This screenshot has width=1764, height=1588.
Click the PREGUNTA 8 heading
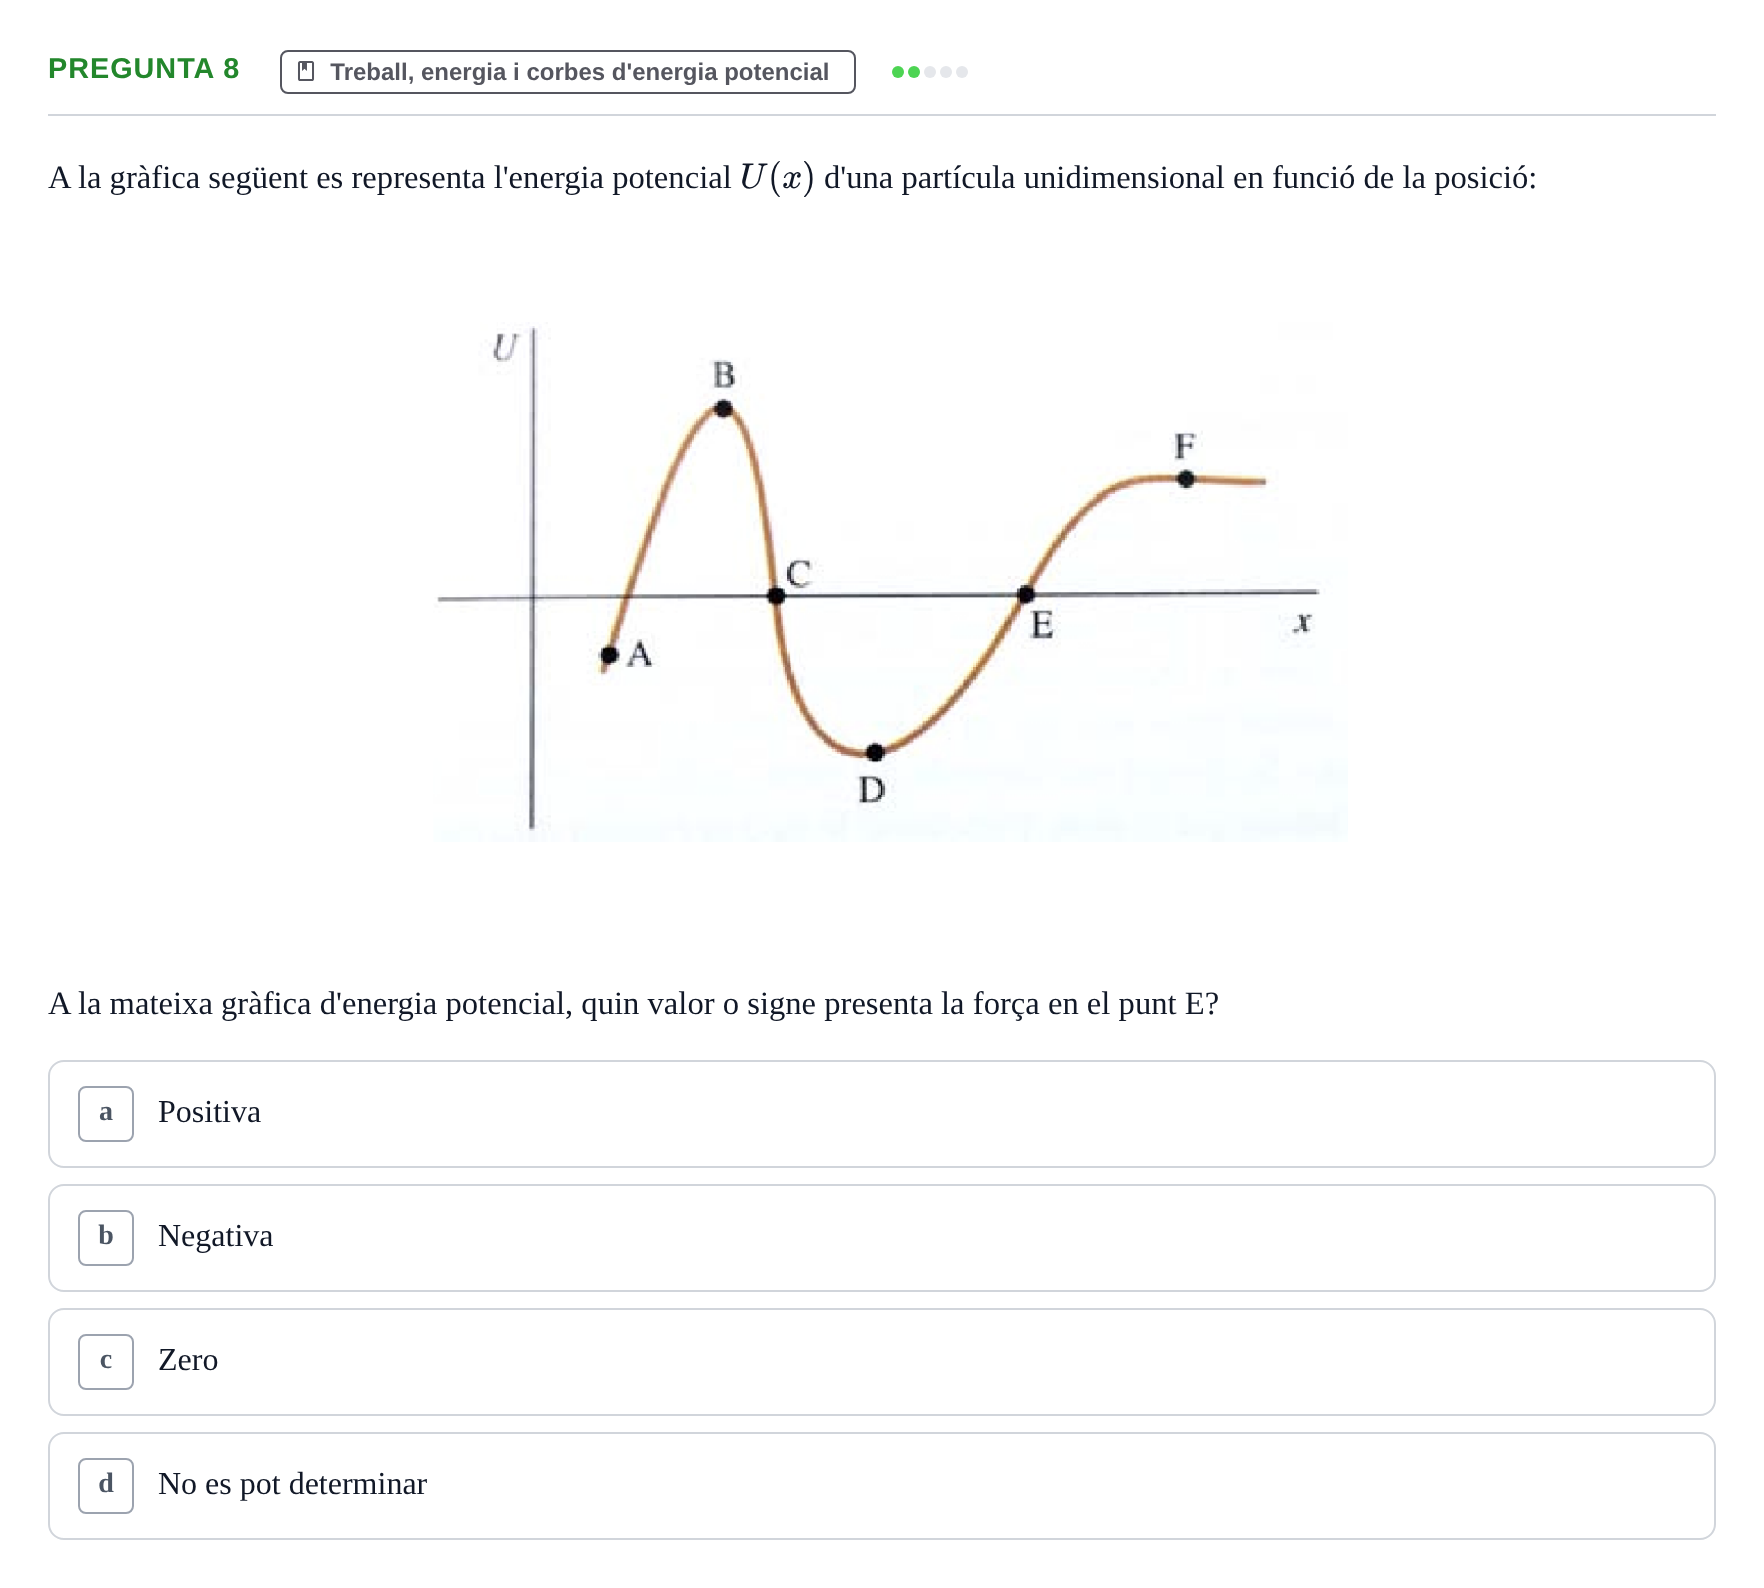144,68
